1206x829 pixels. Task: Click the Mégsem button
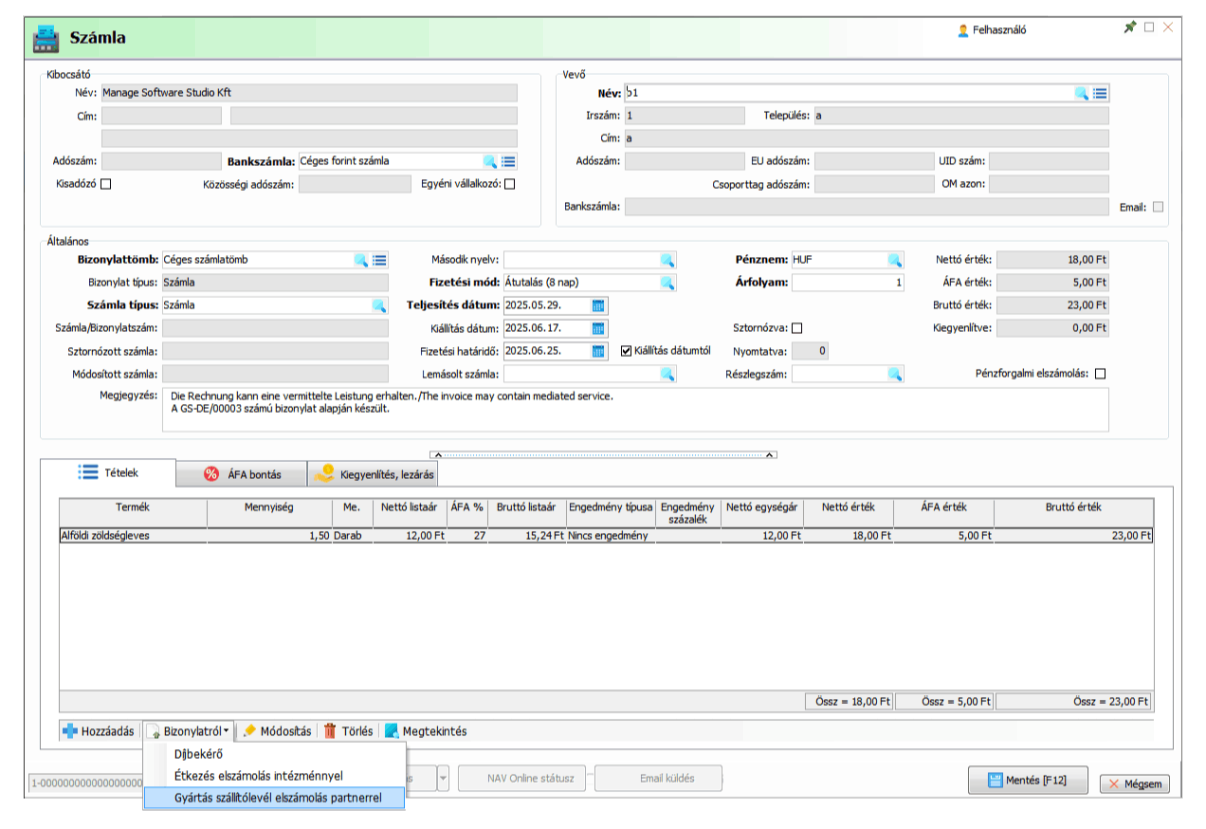tap(1134, 783)
